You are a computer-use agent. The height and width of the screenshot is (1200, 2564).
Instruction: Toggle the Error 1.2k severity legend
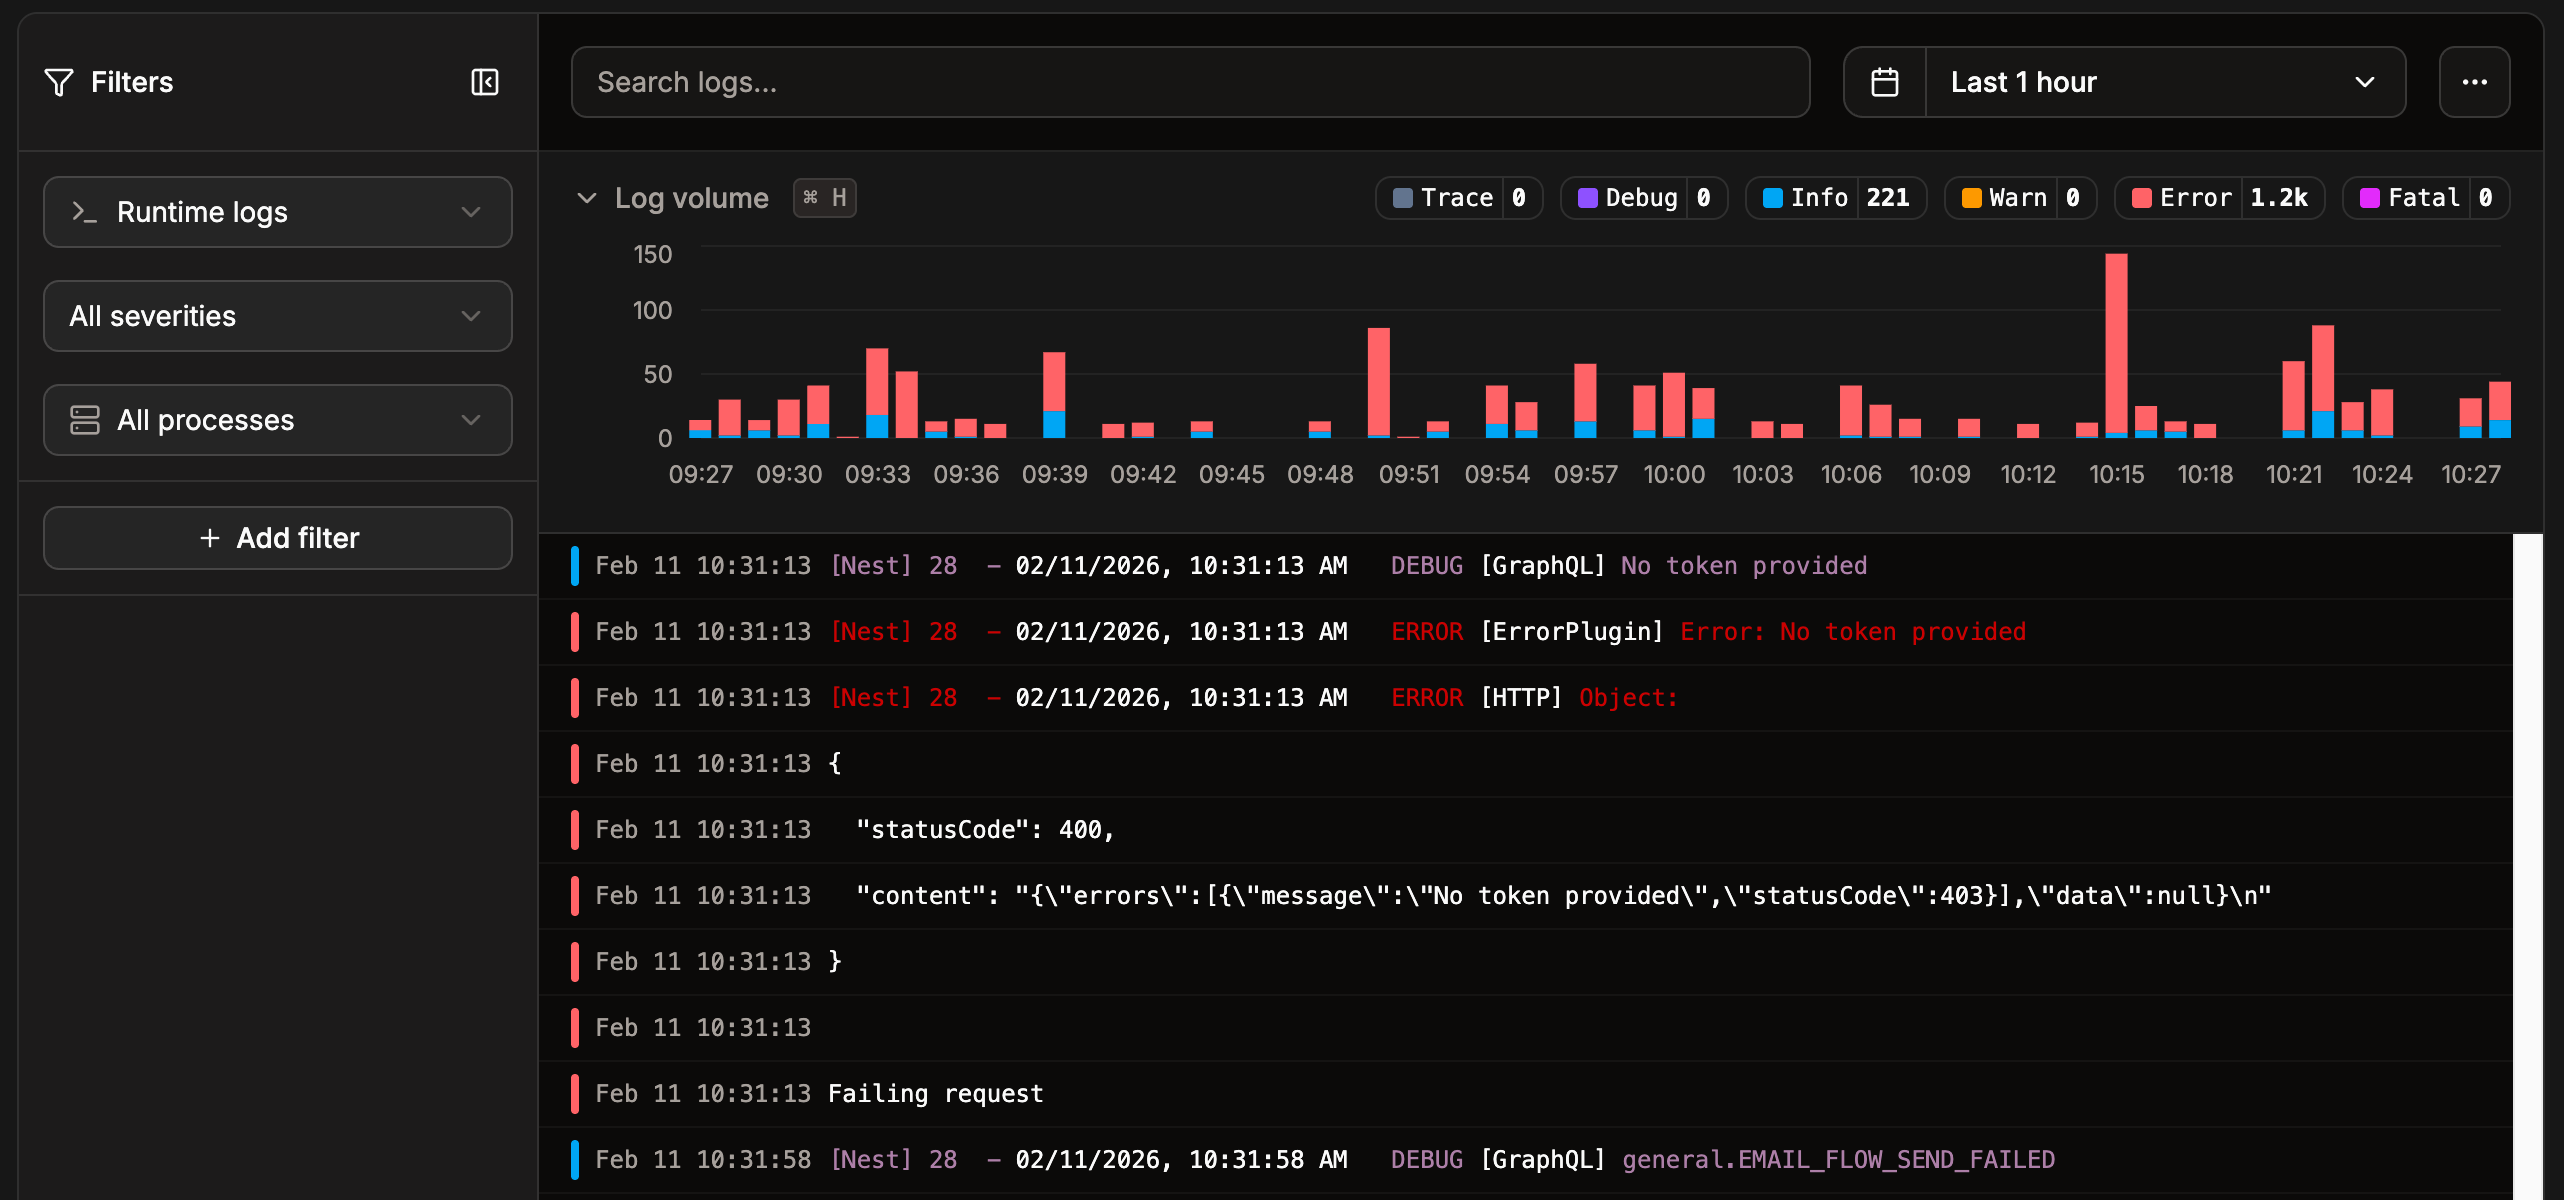tap(2218, 197)
